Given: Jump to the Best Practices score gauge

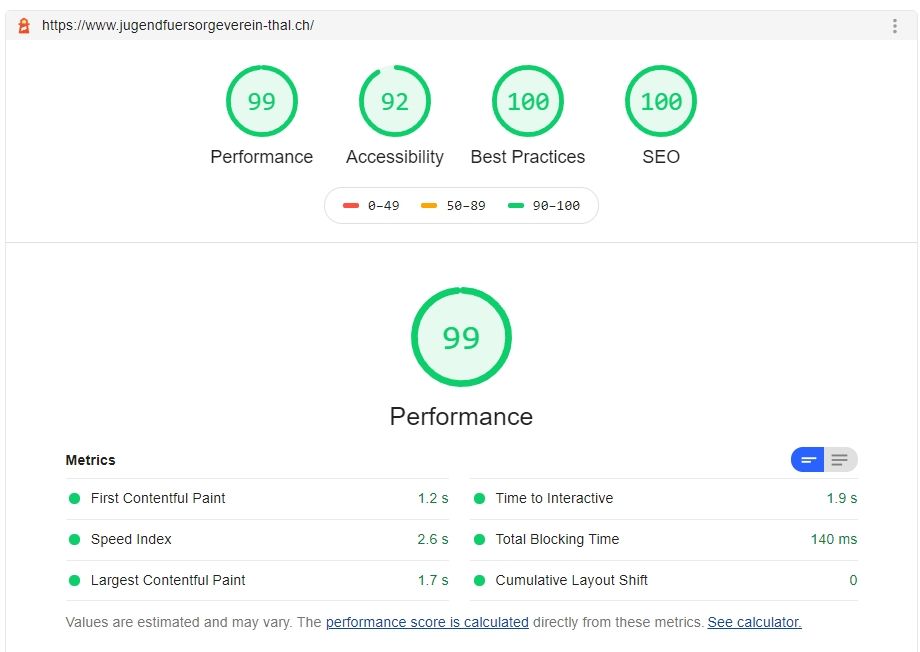Looking at the screenshot, I should (x=527, y=102).
